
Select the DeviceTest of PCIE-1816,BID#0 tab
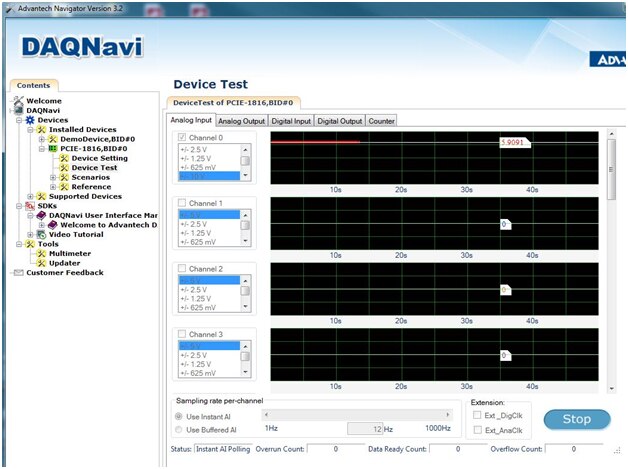click(x=233, y=103)
